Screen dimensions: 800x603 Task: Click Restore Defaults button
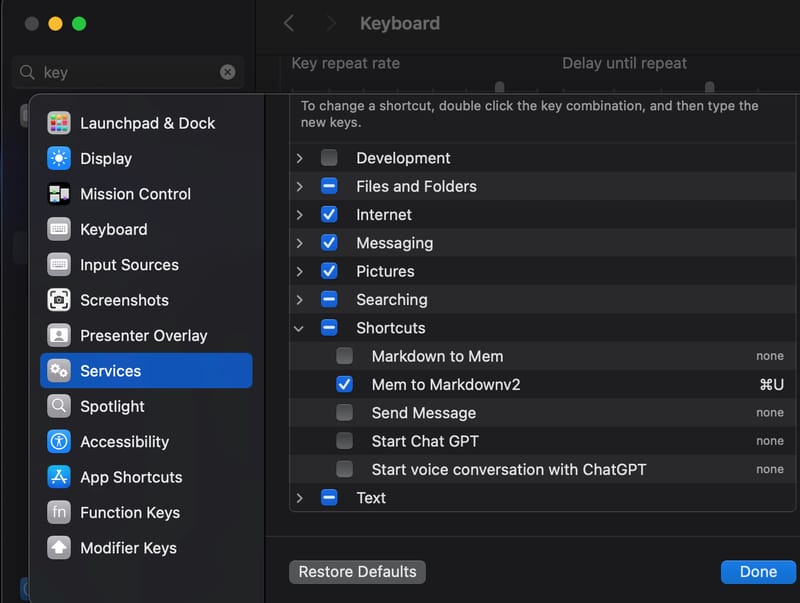click(357, 572)
